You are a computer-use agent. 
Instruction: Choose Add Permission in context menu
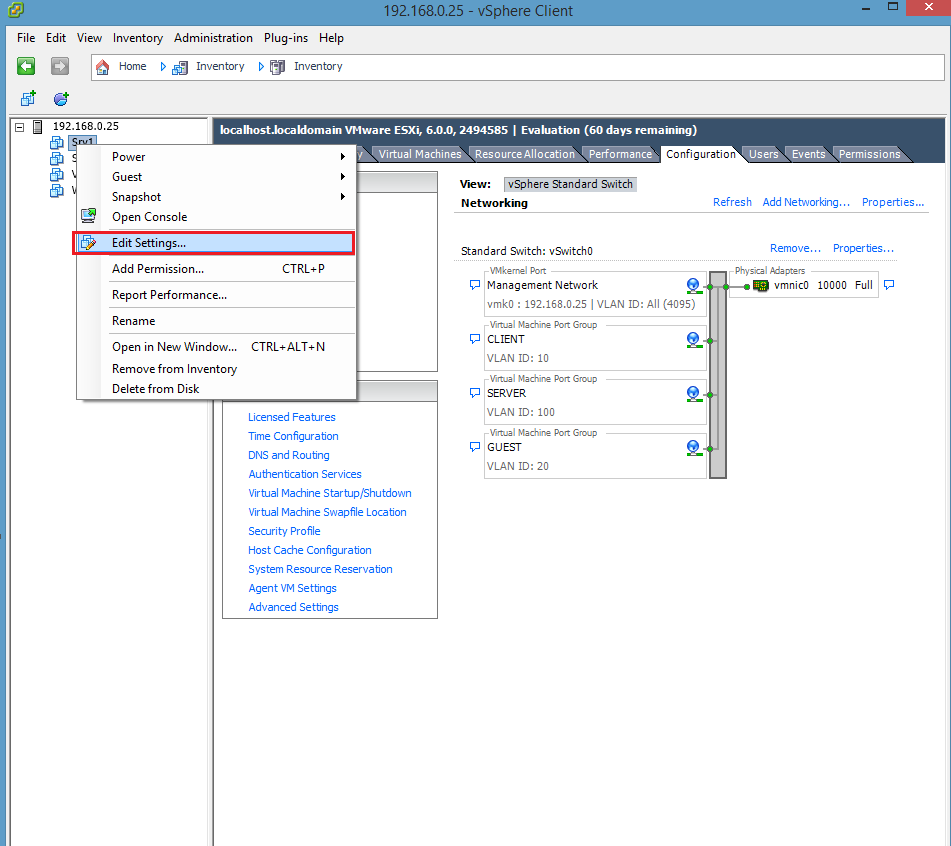point(215,269)
